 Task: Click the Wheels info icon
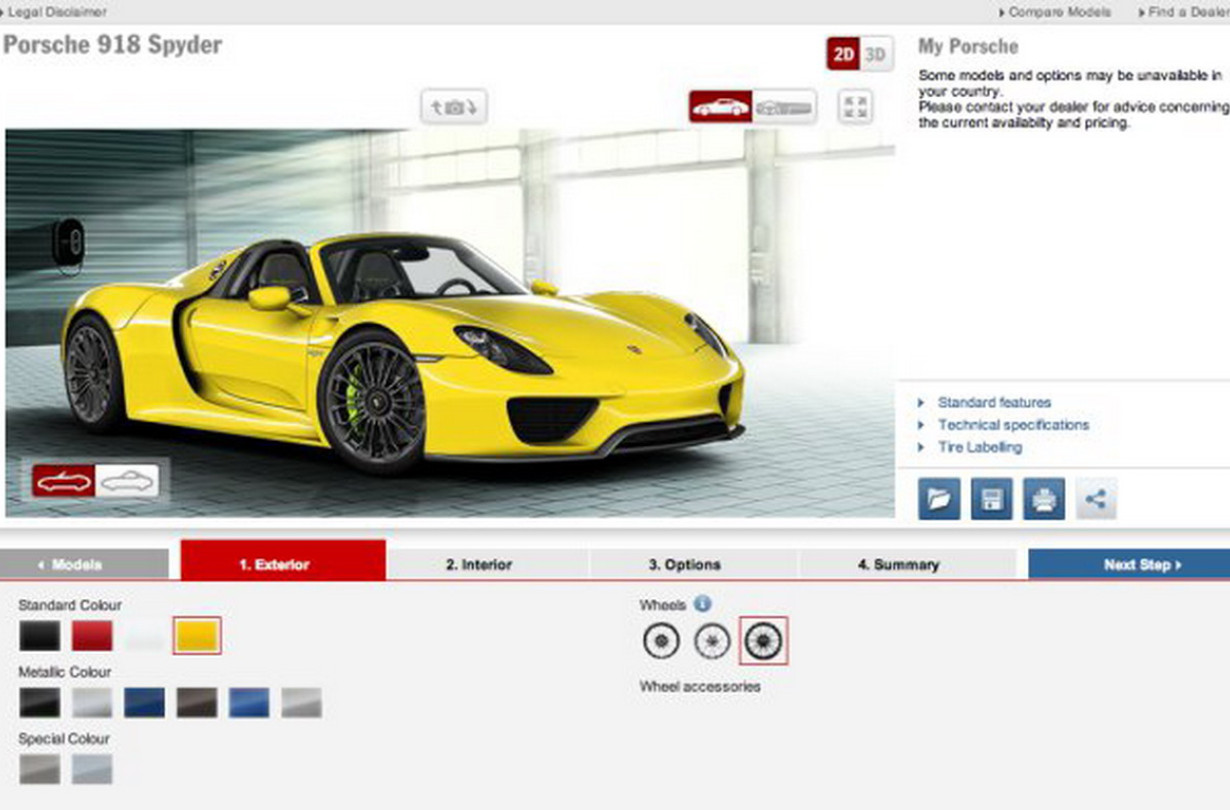(702, 604)
